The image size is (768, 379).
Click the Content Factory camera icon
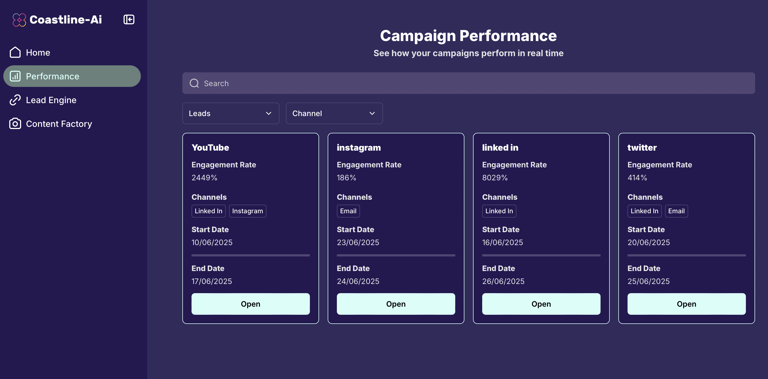coord(15,124)
